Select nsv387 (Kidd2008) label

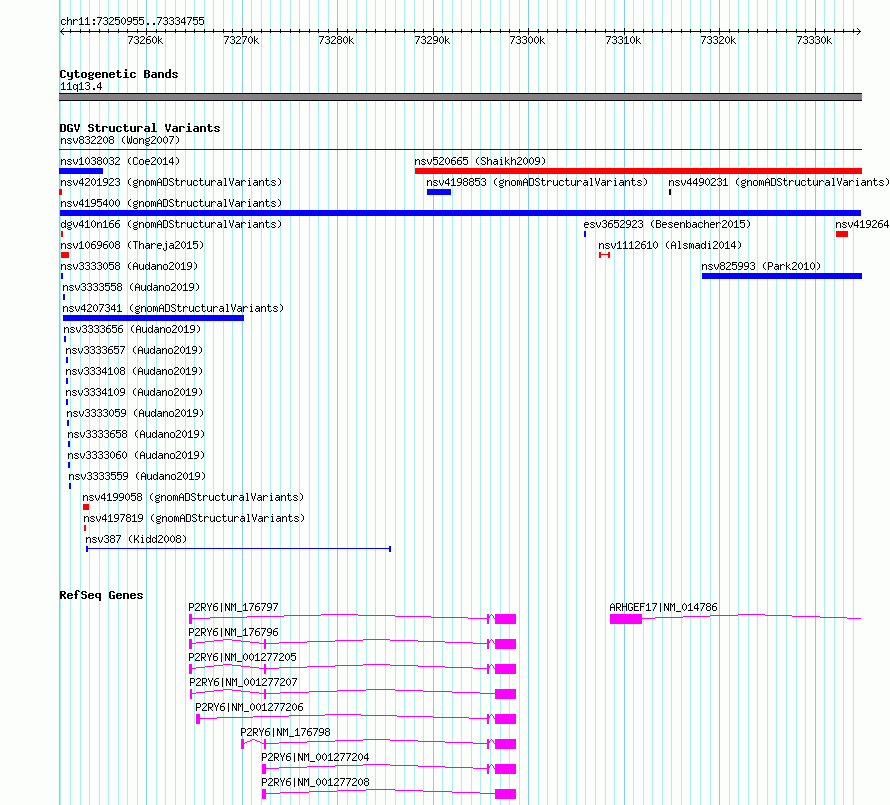click(x=136, y=539)
